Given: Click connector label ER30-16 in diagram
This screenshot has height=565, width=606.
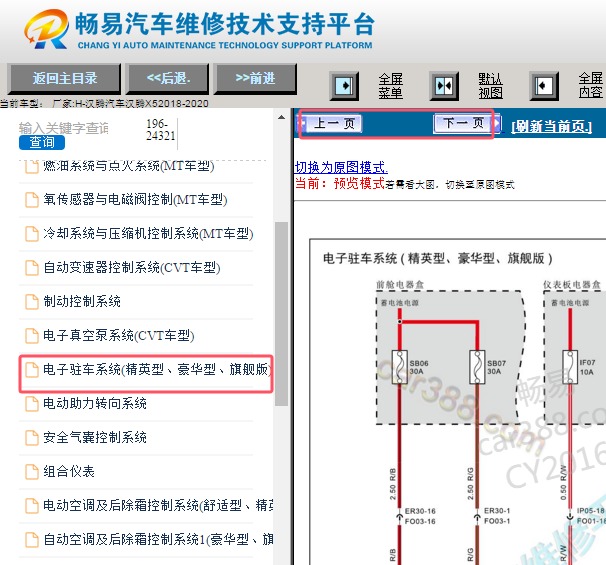Looking at the screenshot, I should click(420, 511).
